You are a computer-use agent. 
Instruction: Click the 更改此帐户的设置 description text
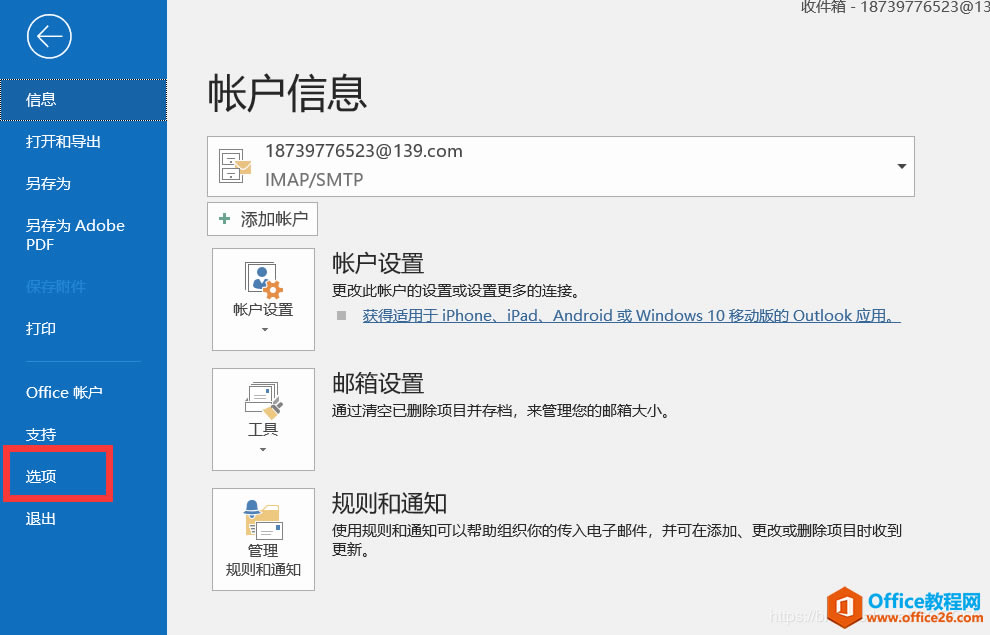pyautogui.click(x=456, y=291)
